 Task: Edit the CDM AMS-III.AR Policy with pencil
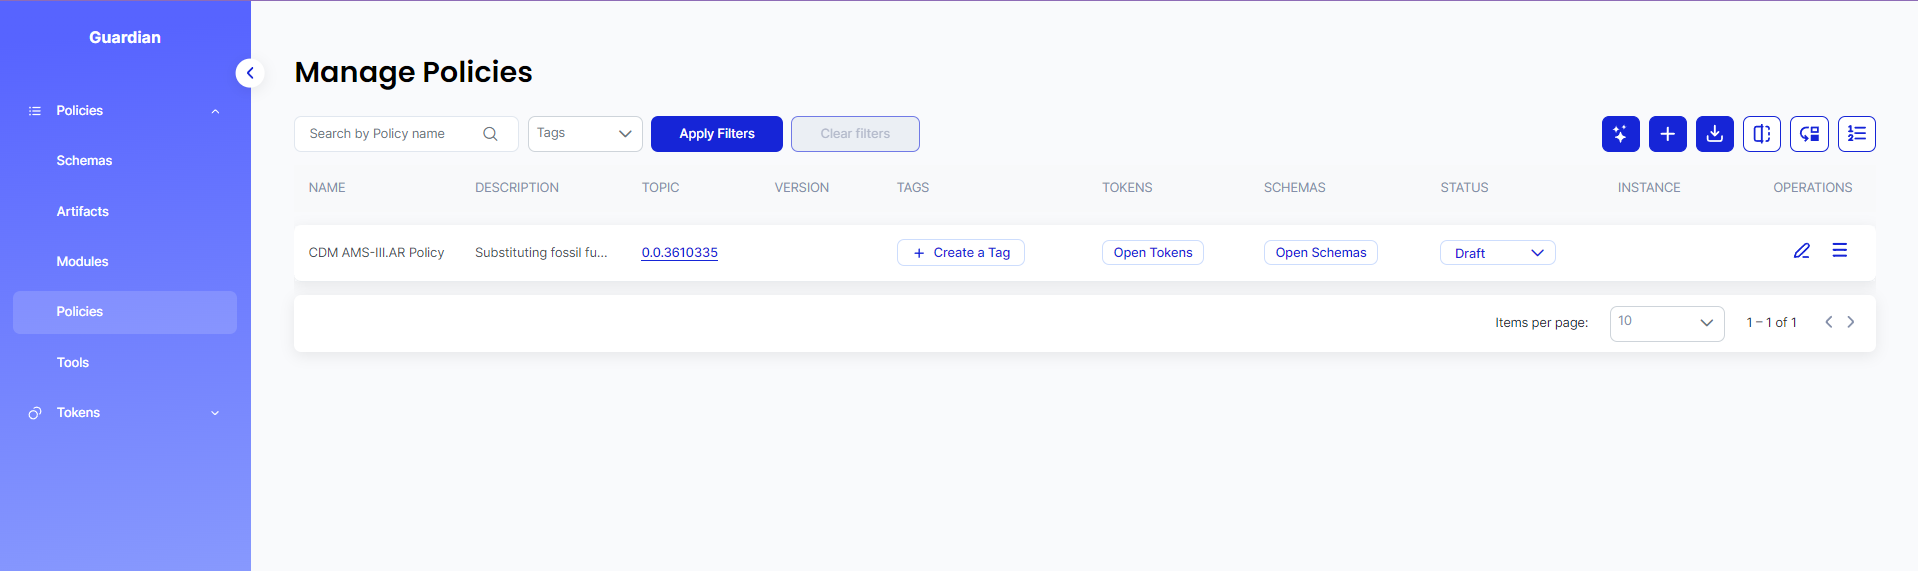pyautogui.click(x=1801, y=251)
